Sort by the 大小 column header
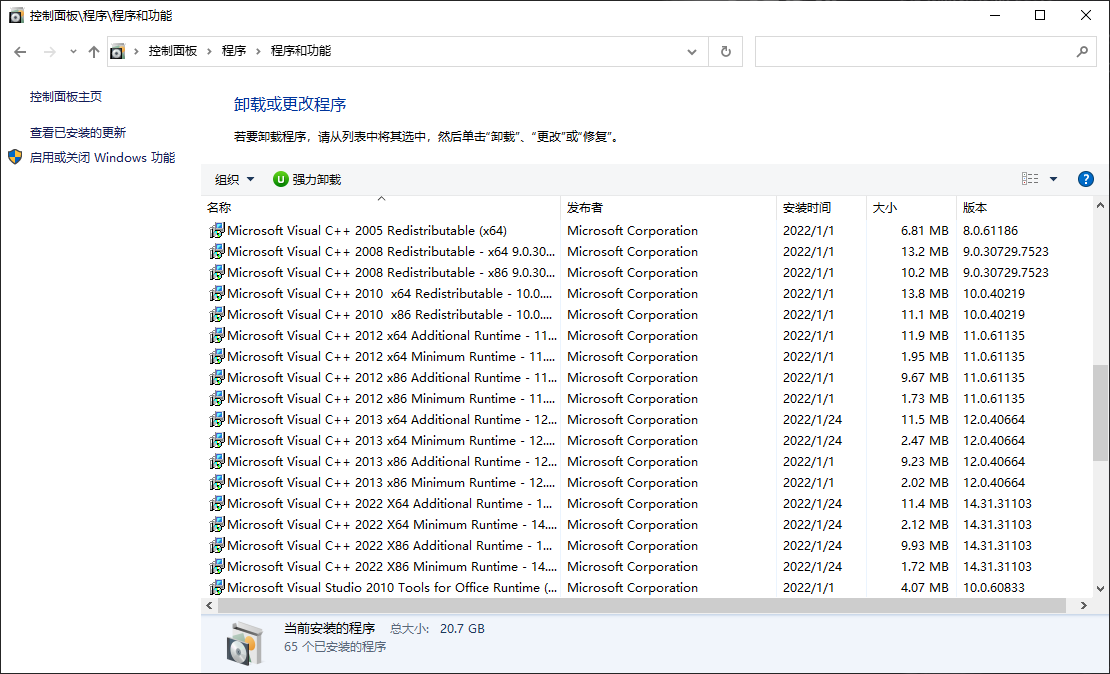 coord(911,207)
